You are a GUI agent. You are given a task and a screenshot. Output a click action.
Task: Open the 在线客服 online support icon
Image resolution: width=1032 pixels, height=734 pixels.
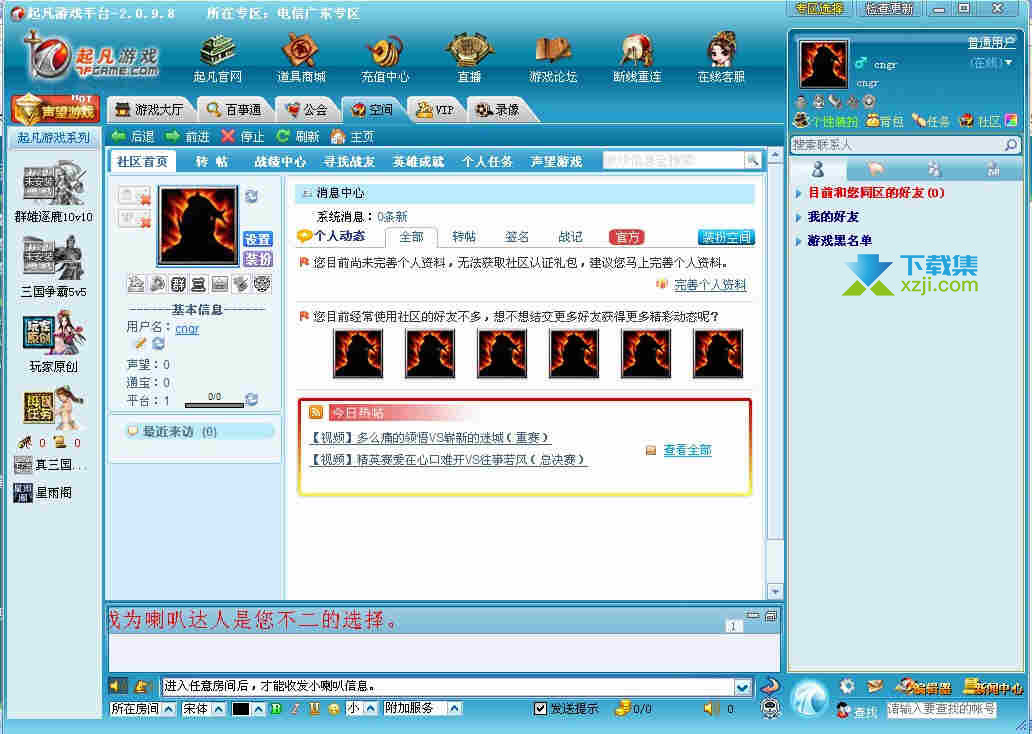(721, 59)
